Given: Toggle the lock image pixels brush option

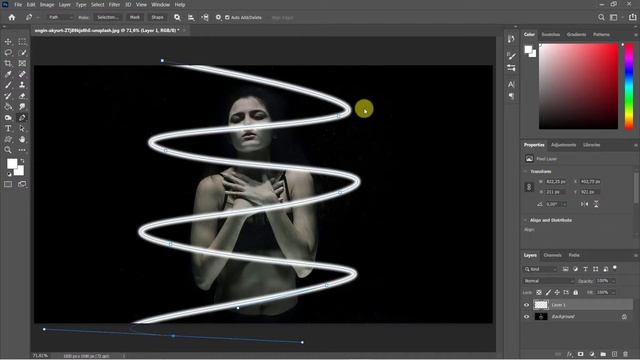Looking at the screenshot, I should click(548, 292).
